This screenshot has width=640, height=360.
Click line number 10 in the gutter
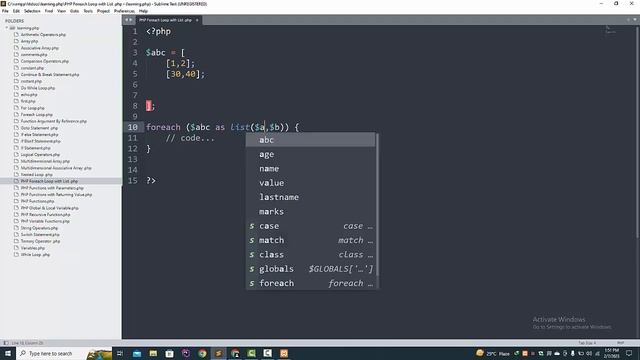point(133,127)
